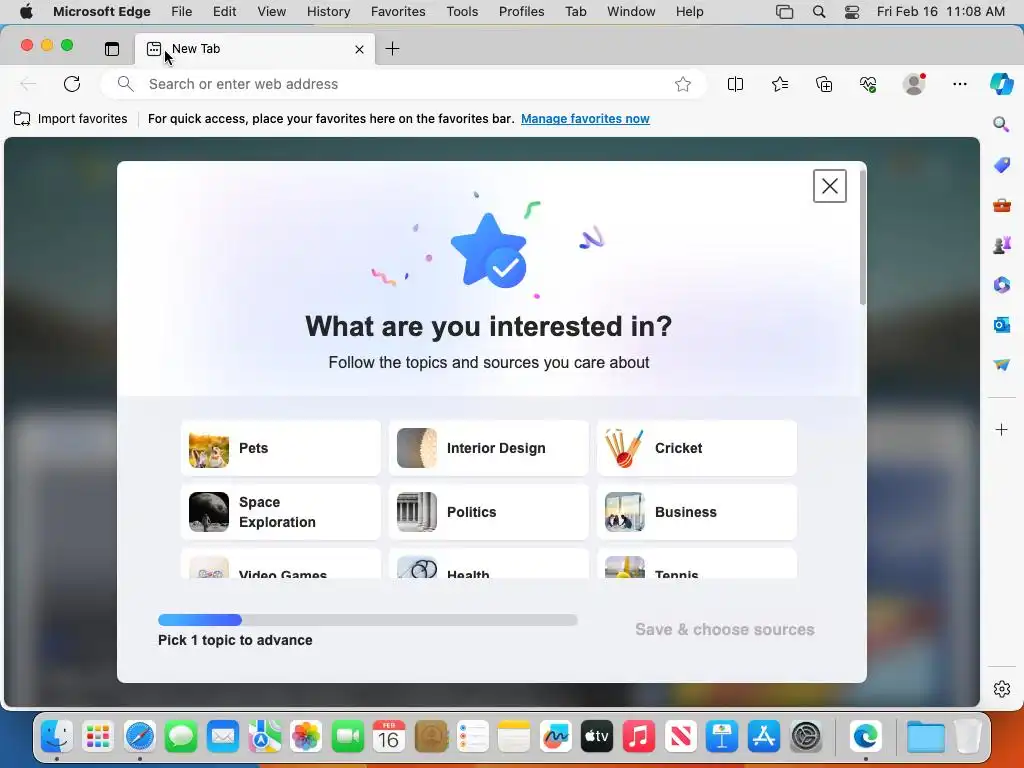Open sidebar Microsoft 365 icon
Screen dimensions: 1024x768
coord(1001,285)
